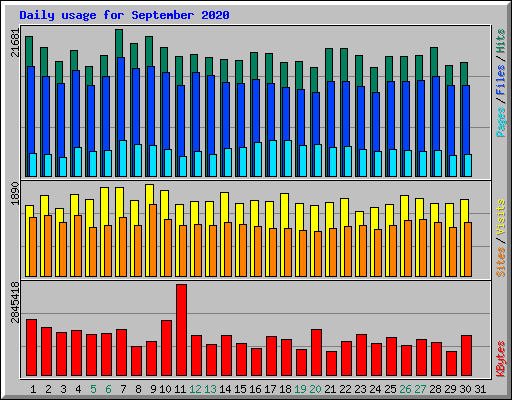Click green weekend day label 13

(210, 389)
